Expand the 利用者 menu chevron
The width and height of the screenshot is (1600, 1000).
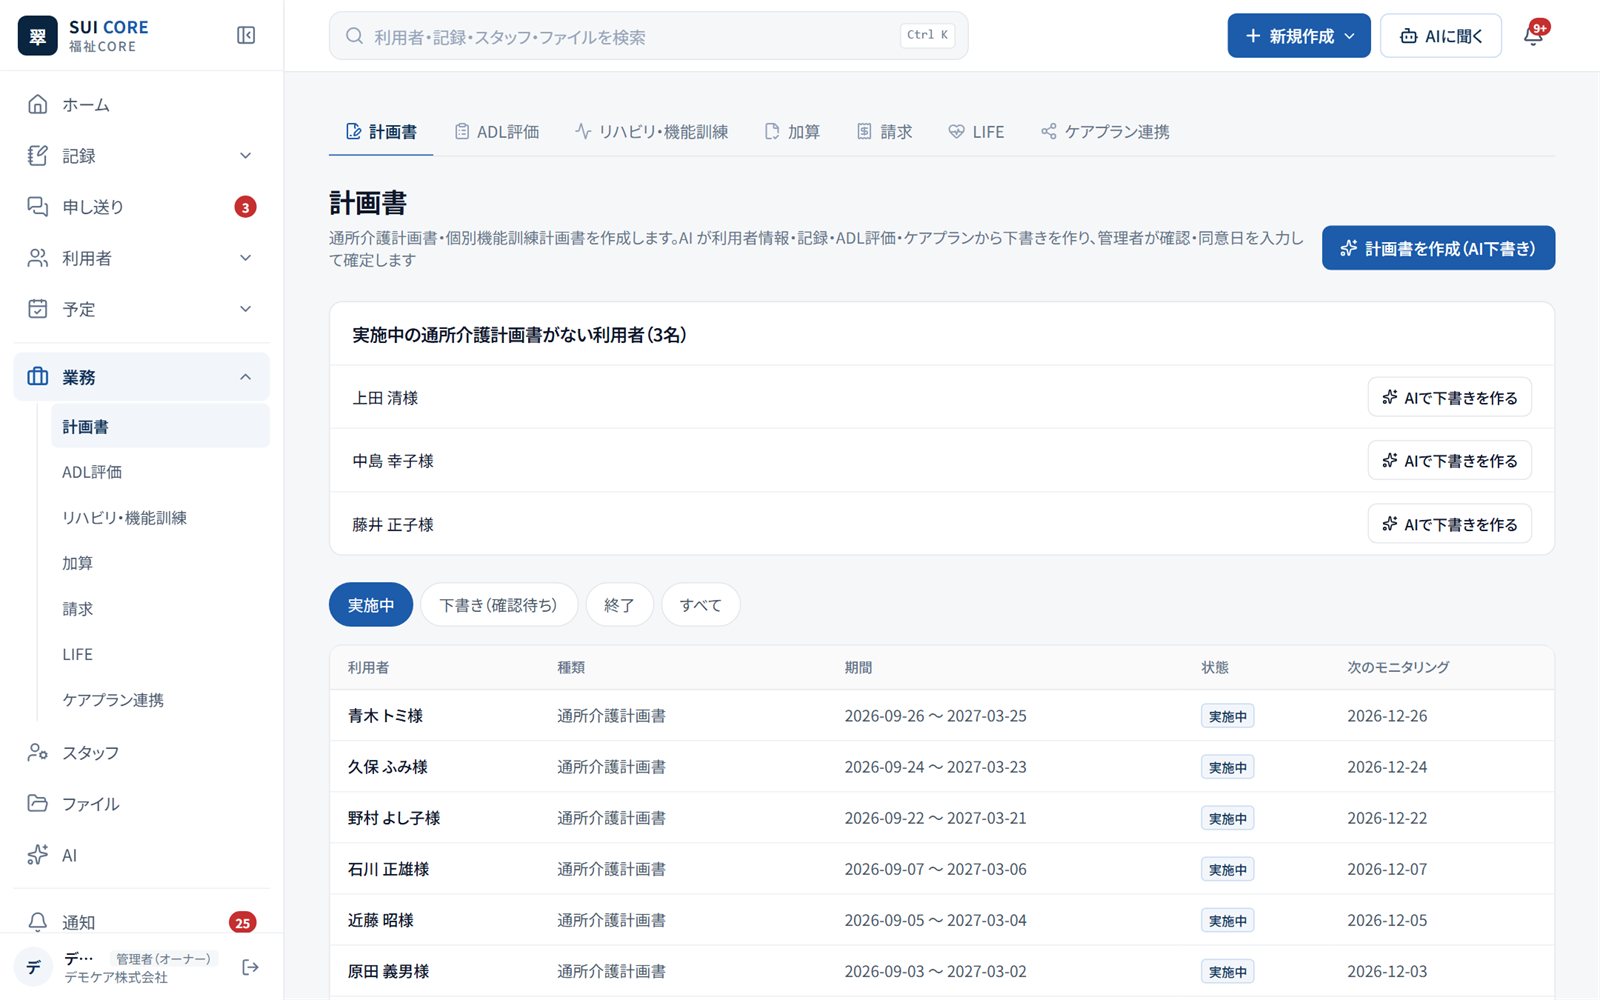pos(246,258)
